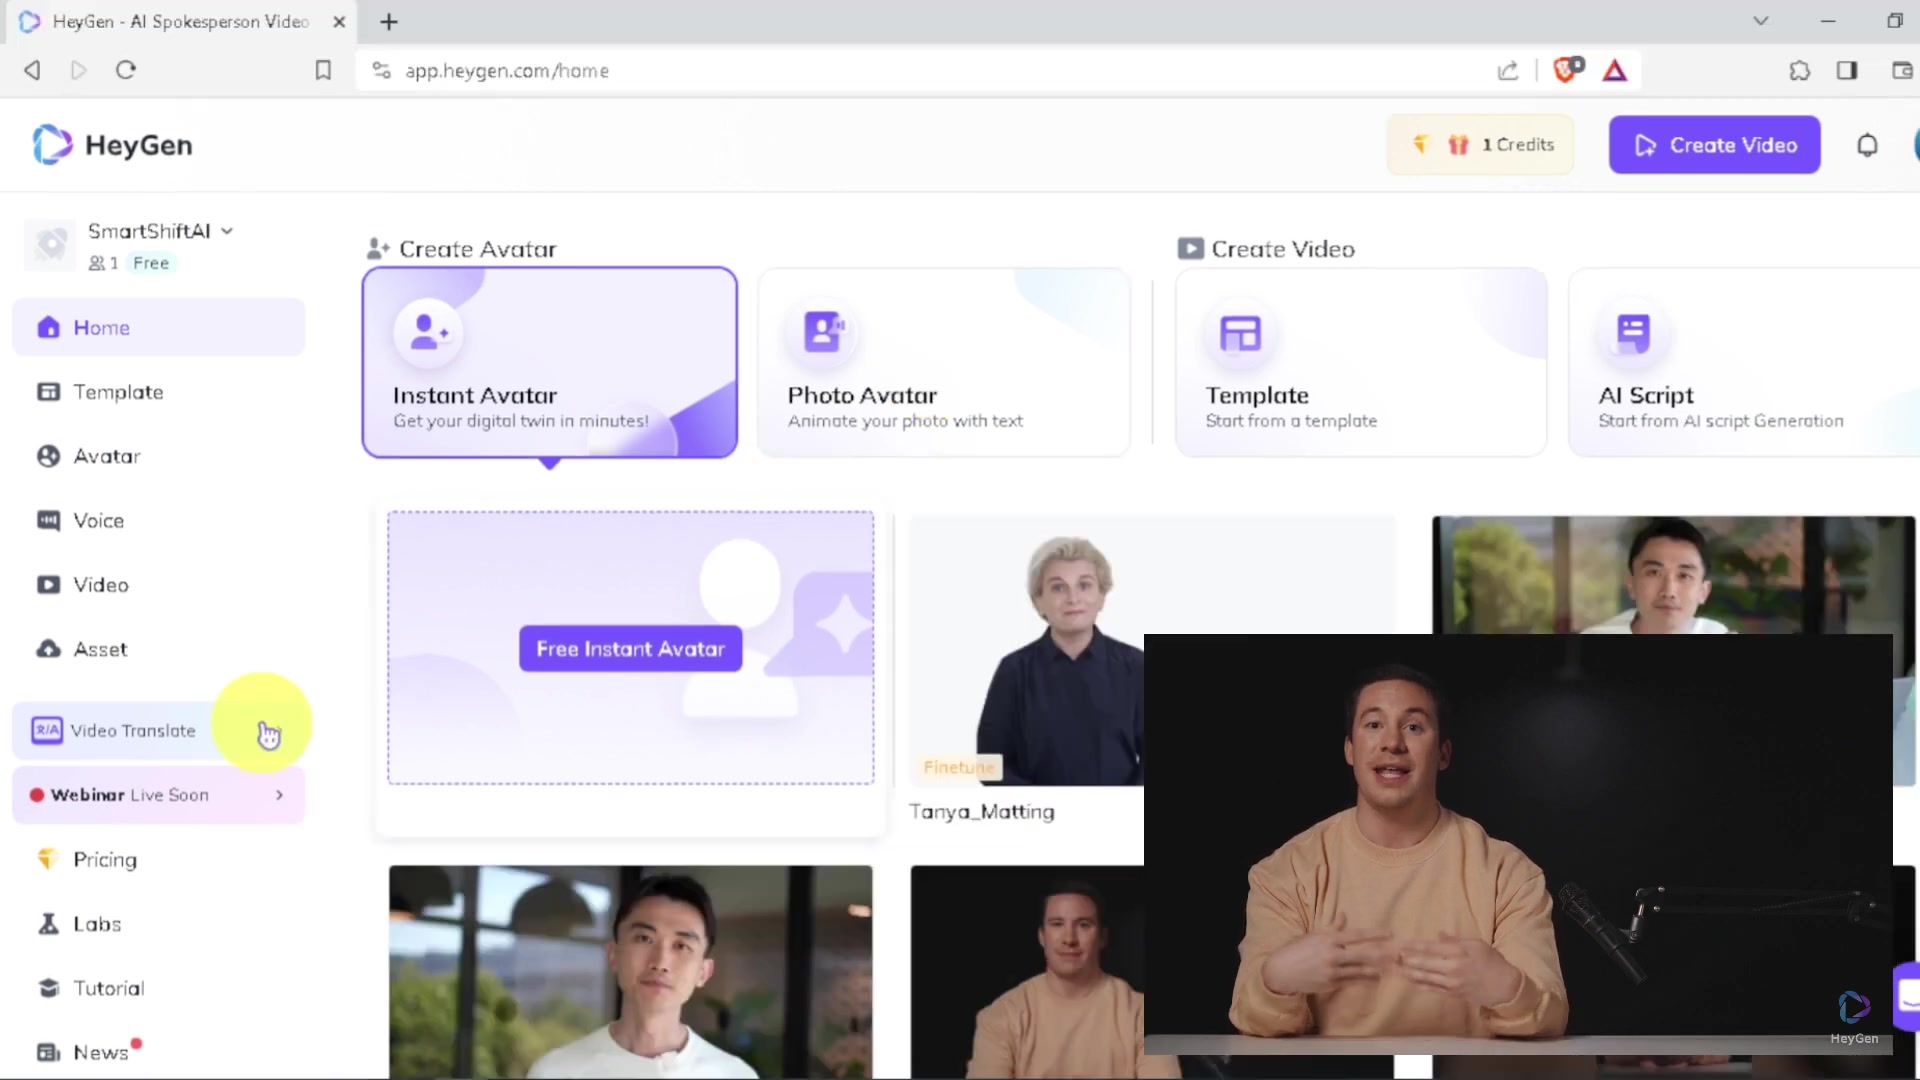The height and width of the screenshot is (1080, 1920).
Task: Open the Labs link
Action: tap(158, 924)
